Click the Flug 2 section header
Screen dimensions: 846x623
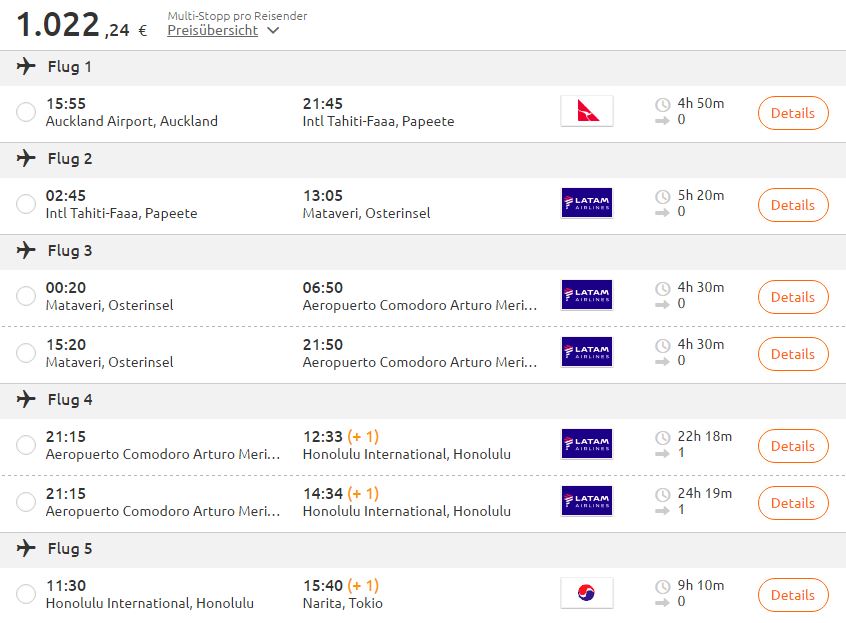click(x=423, y=159)
